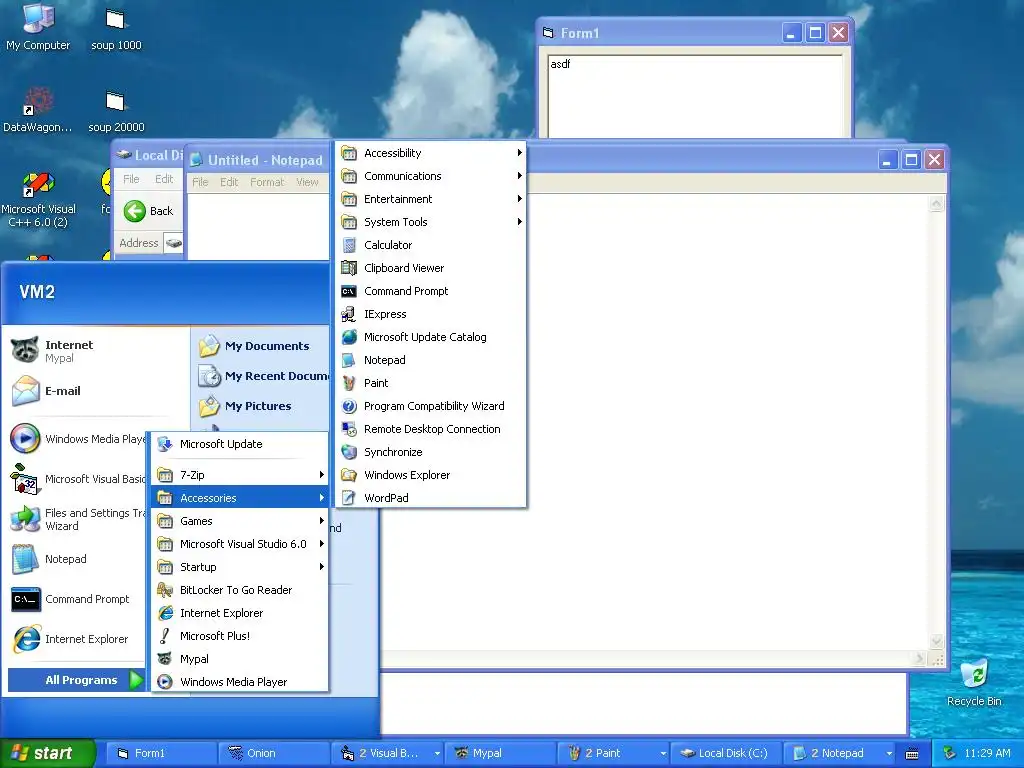The height and width of the screenshot is (768, 1024).
Task: Launch Notepad from Accessories submenu
Action: (431, 360)
